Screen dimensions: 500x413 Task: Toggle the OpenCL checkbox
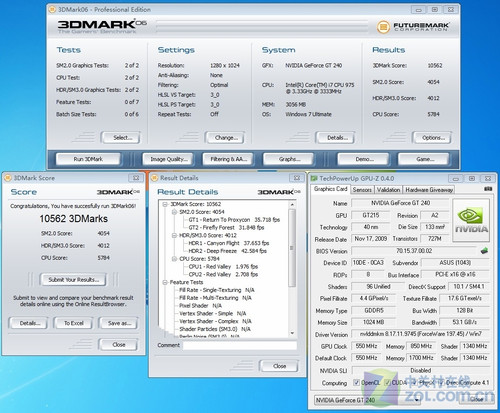tap(356, 383)
